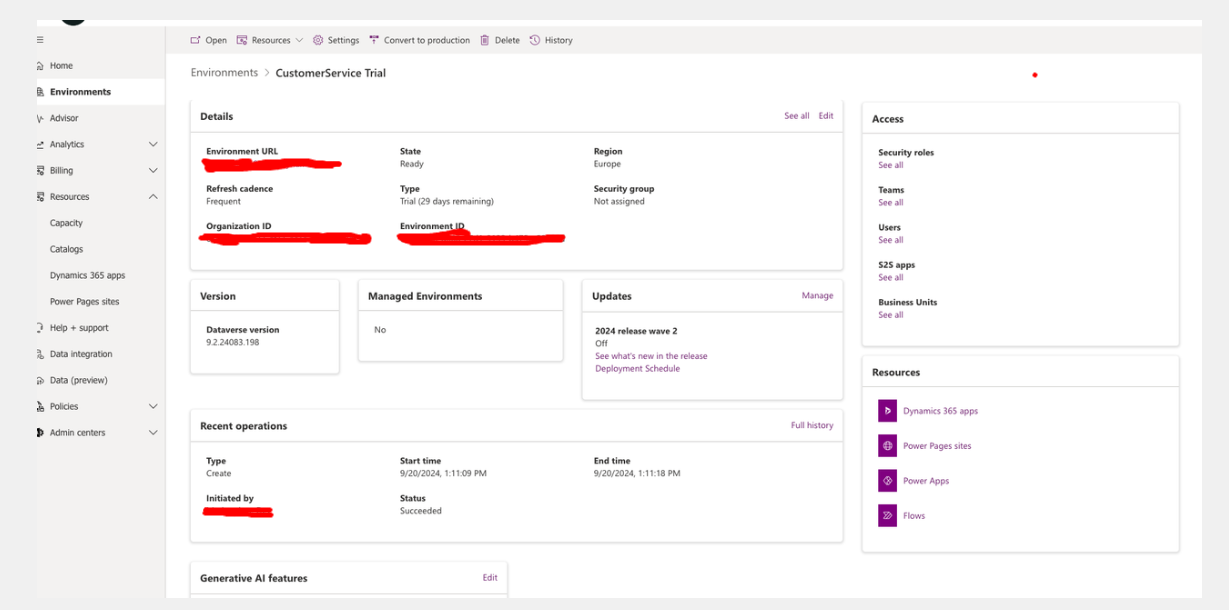Click the CustomerService Trial breadcrumb title
Viewport: 1229px width, 610px height.
(x=330, y=73)
